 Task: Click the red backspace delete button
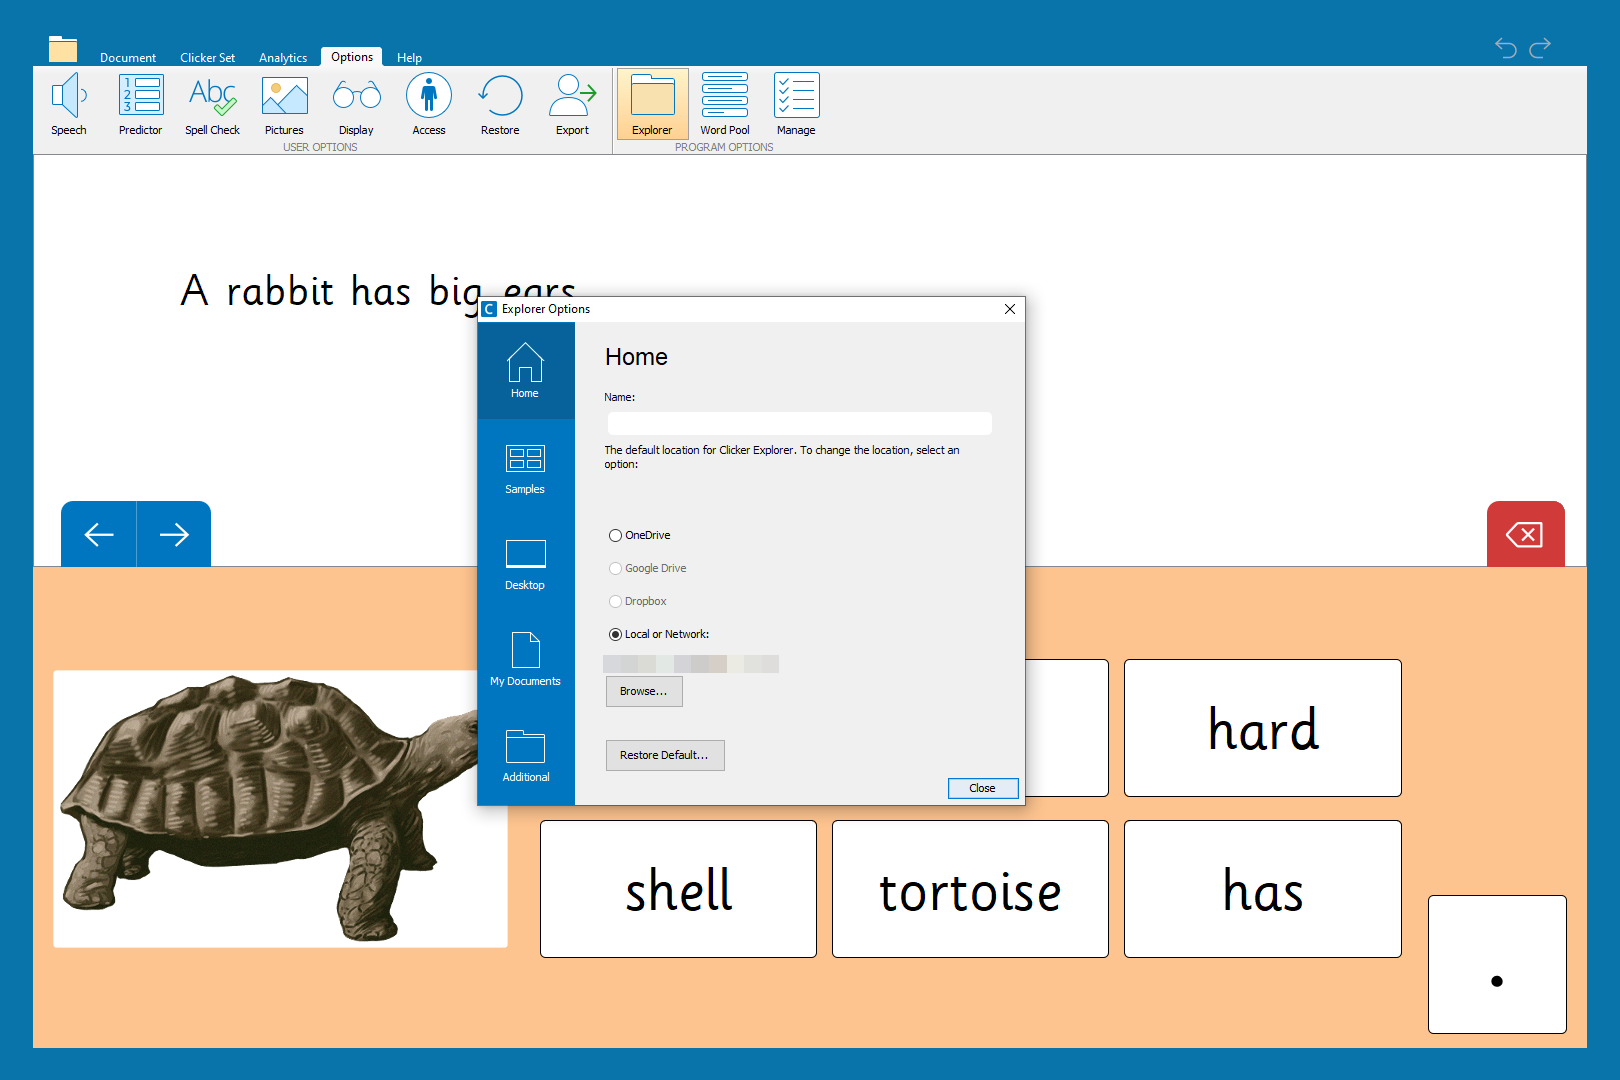pos(1524,535)
